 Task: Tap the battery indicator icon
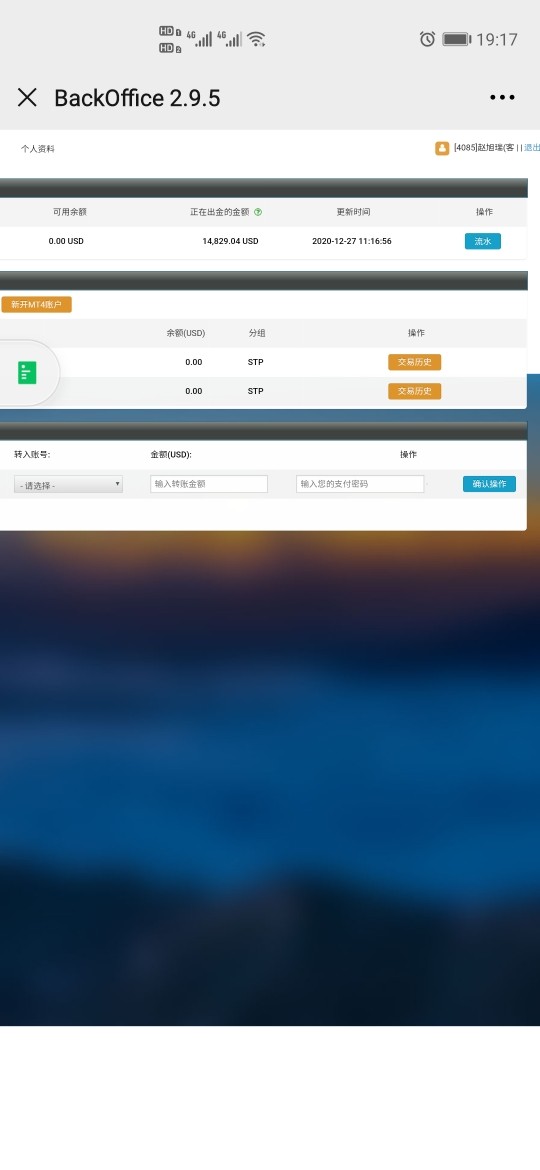pyautogui.click(x=456, y=39)
